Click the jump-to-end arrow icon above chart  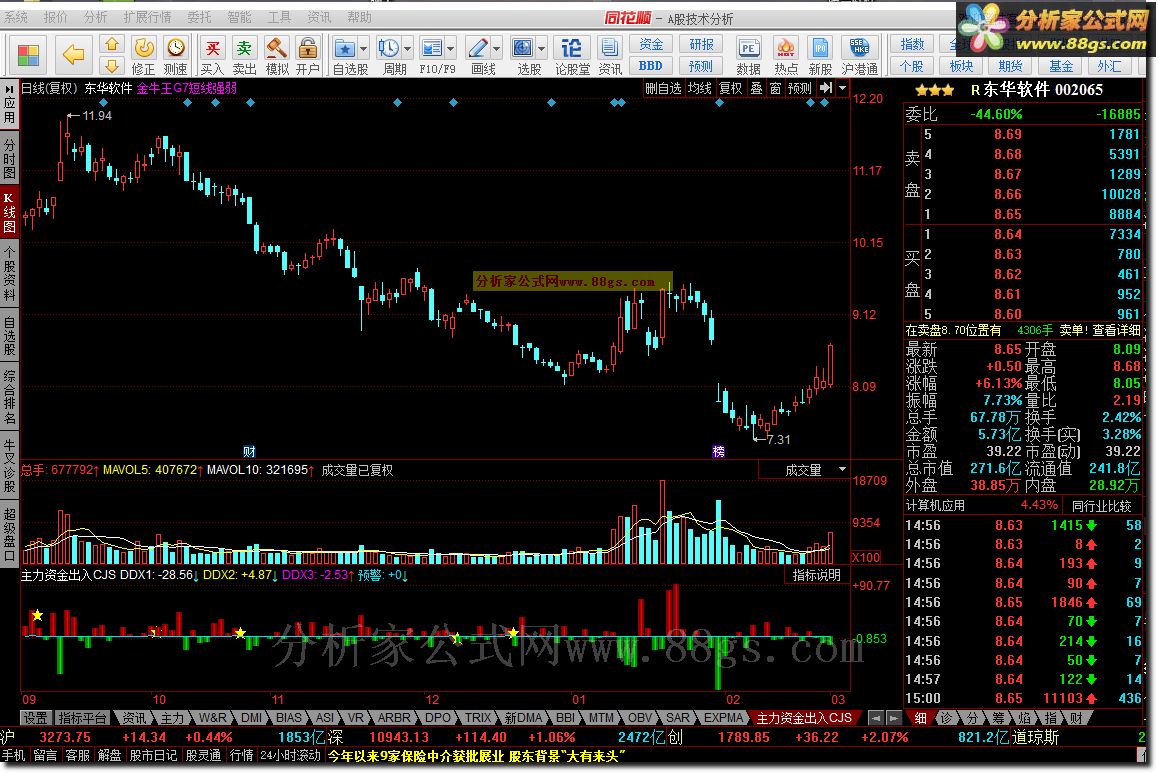(826, 88)
